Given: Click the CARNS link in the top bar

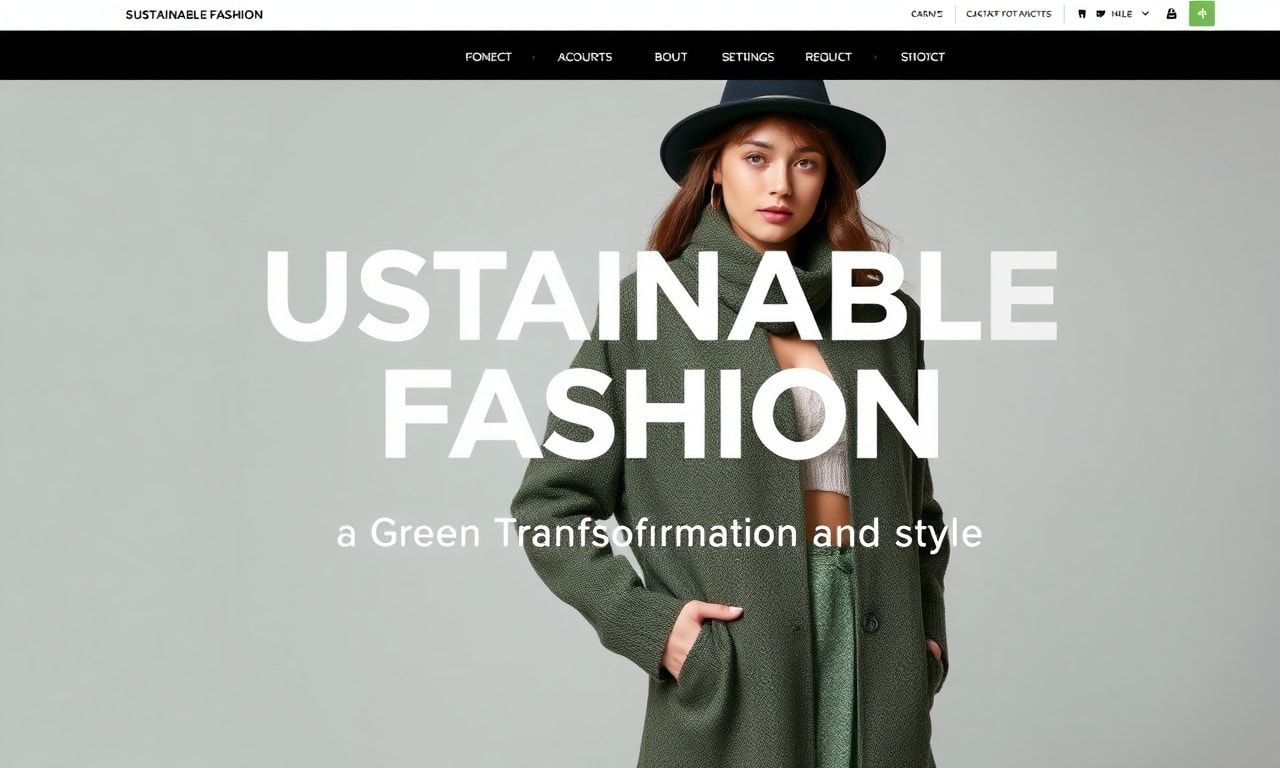Looking at the screenshot, I should [926, 14].
